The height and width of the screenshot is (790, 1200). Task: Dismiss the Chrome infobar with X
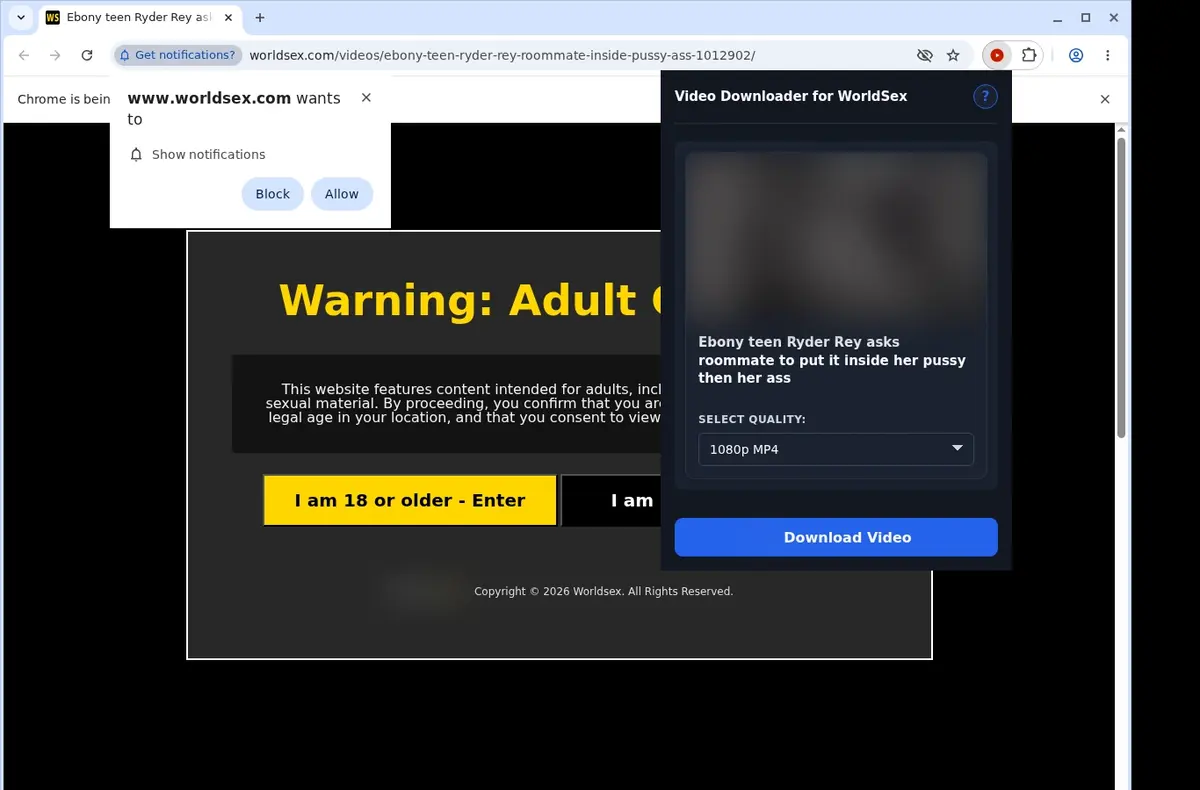pyautogui.click(x=1105, y=99)
